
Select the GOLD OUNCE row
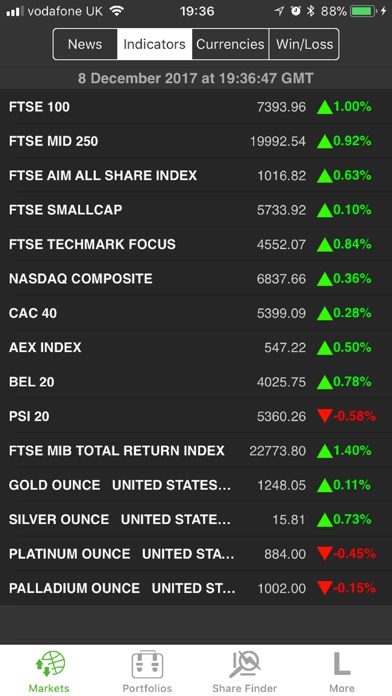(196, 485)
